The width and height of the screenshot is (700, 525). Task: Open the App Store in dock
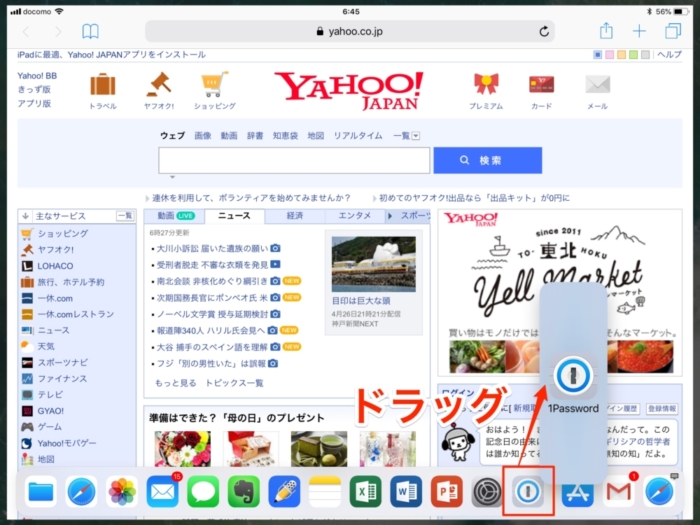[x=577, y=492]
